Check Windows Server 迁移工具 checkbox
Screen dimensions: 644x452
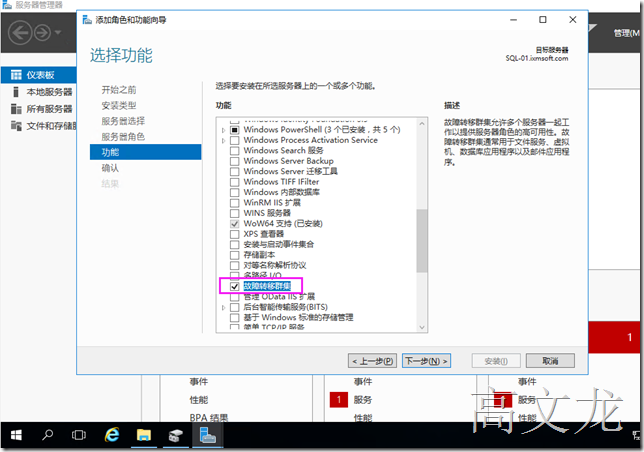pyautogui.click(x=235, y=172)
